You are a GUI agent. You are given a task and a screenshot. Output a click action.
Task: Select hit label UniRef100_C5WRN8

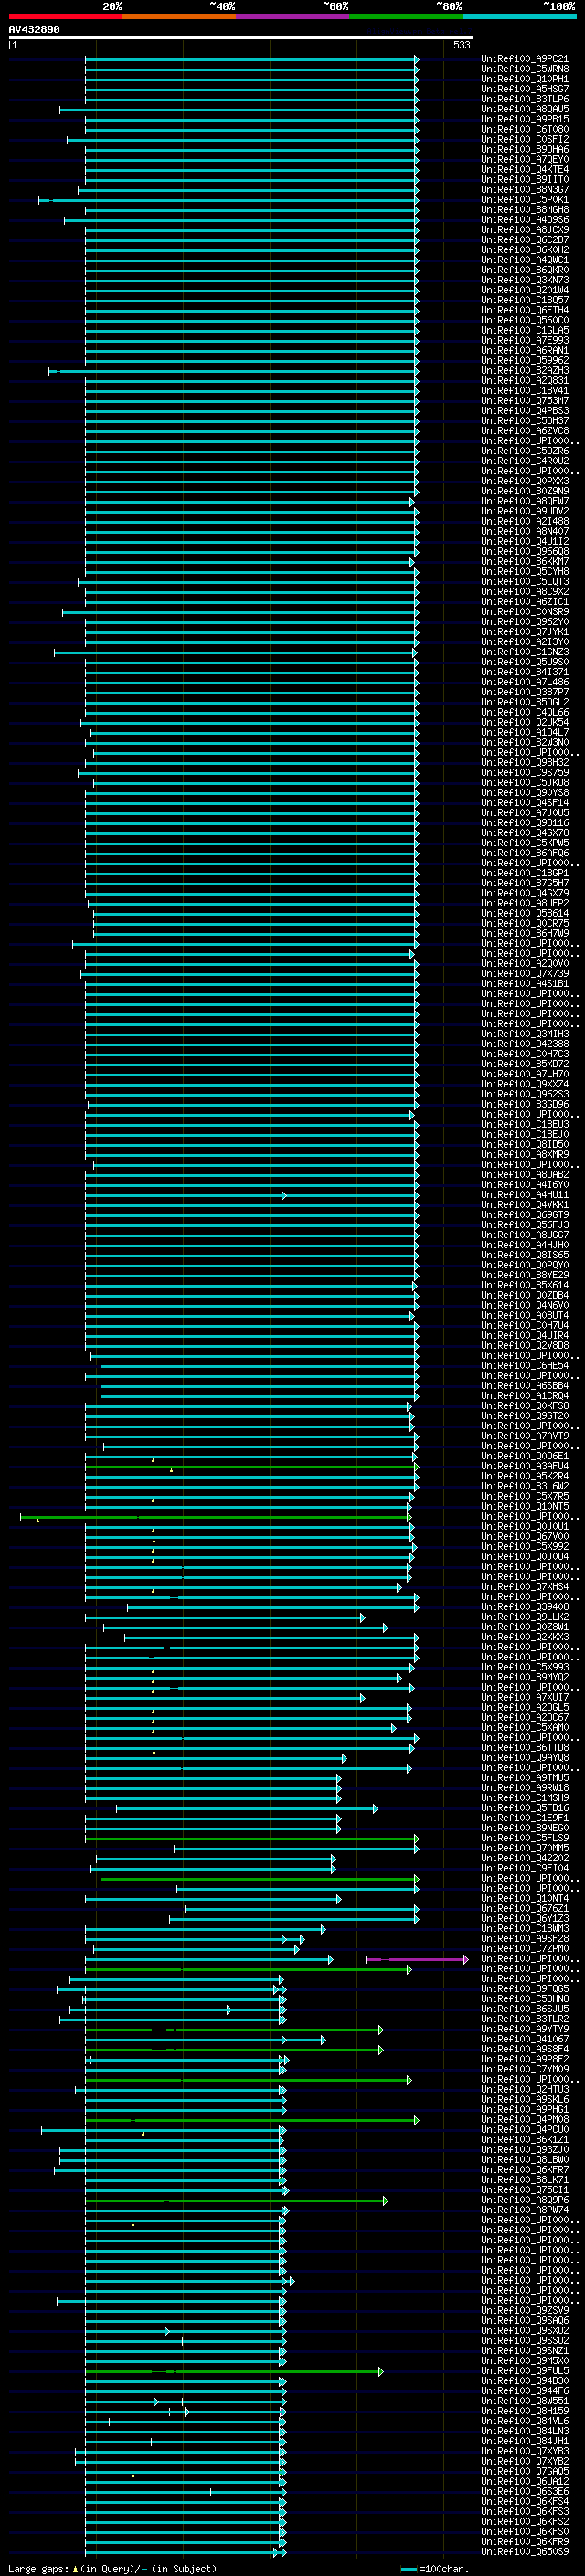coord(525,69)
